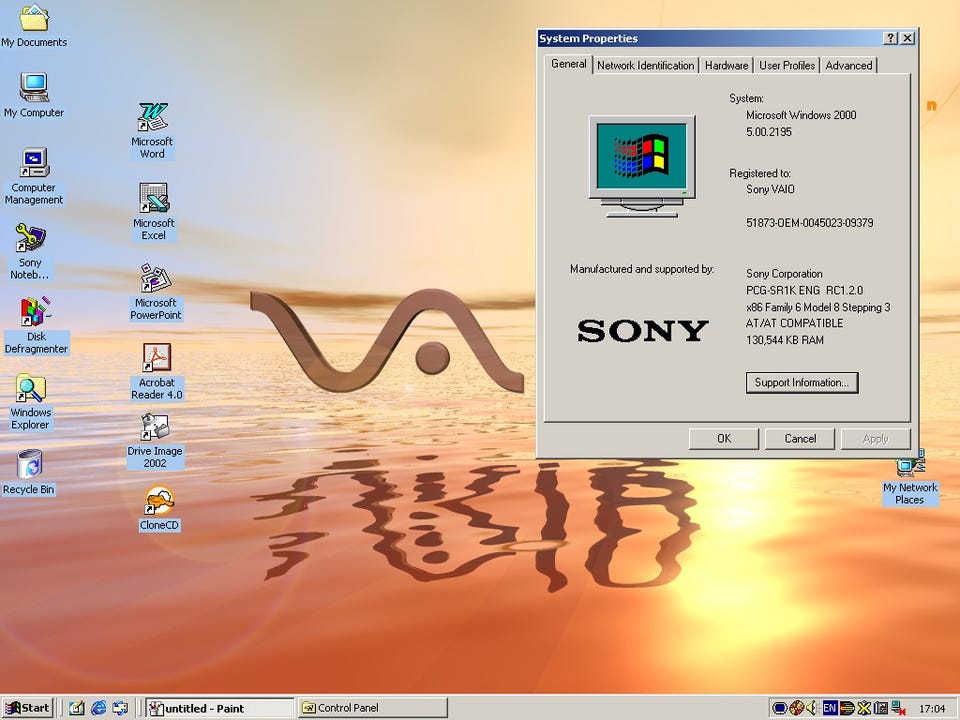Click the Acrobat Reader 4.0 shortcut
Viewport: 960px width, 720px height.
point(157,372)
